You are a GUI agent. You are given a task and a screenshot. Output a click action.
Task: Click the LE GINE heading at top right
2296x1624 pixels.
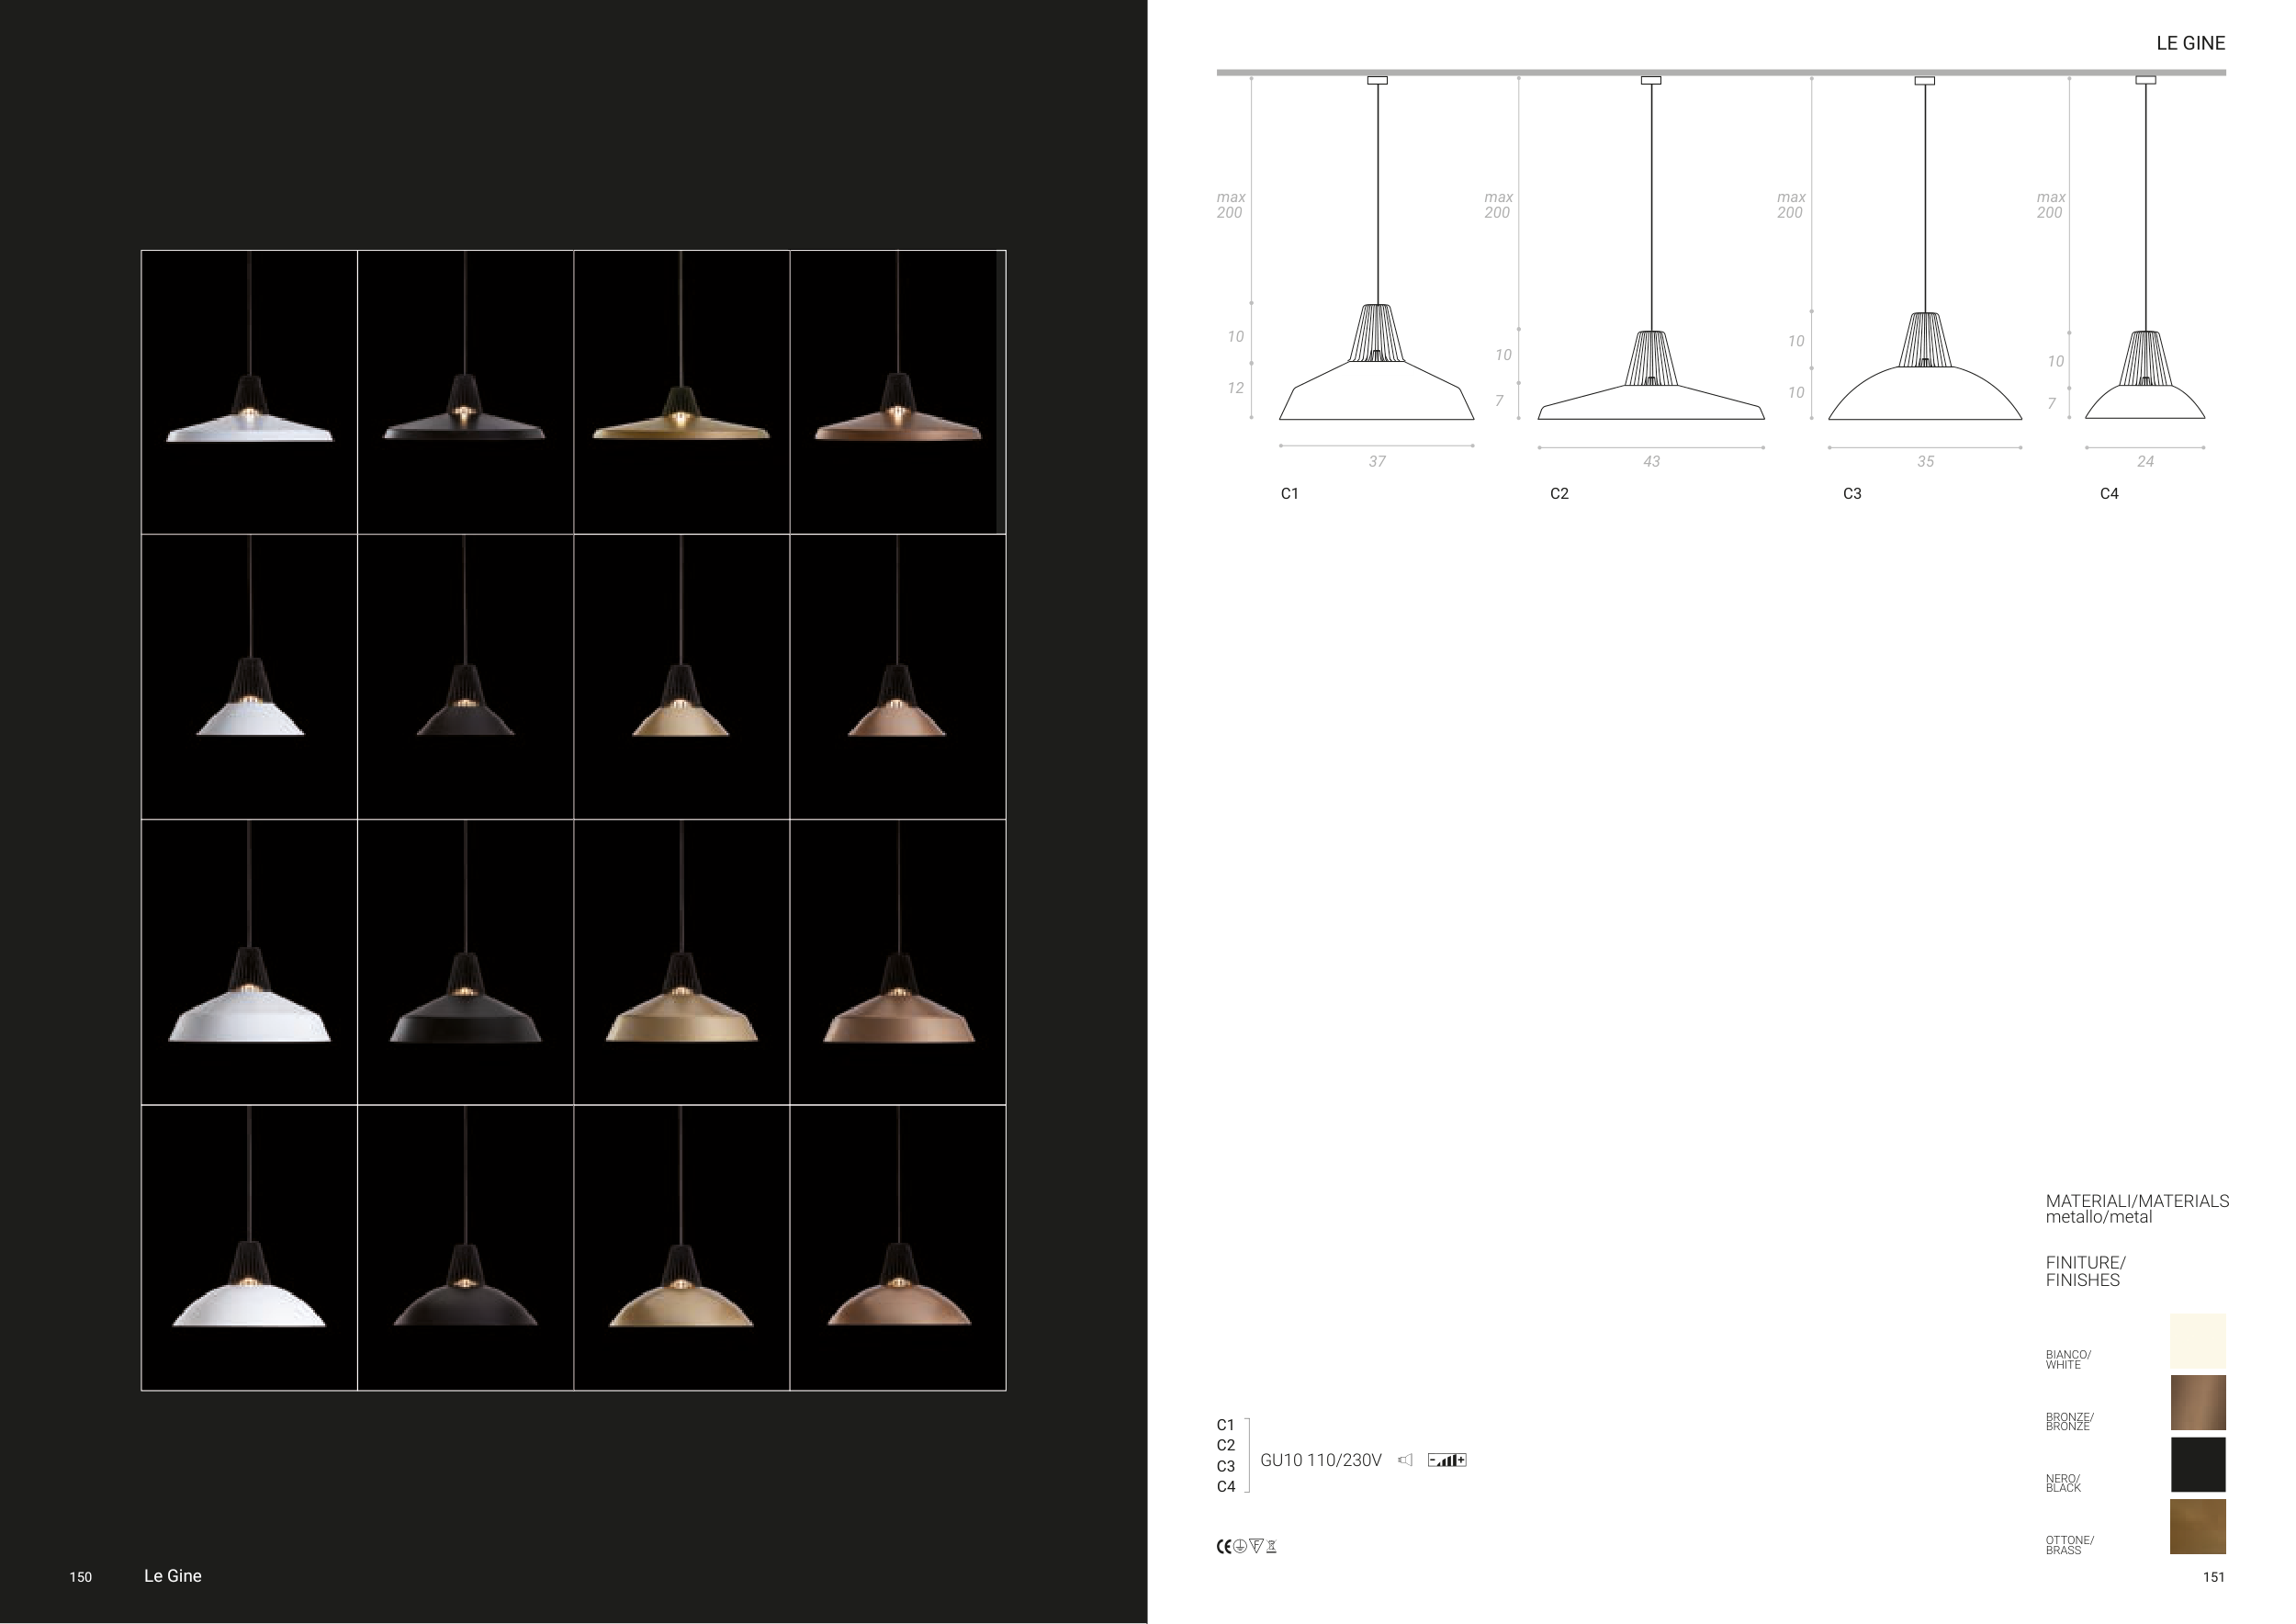[2190, 43]
